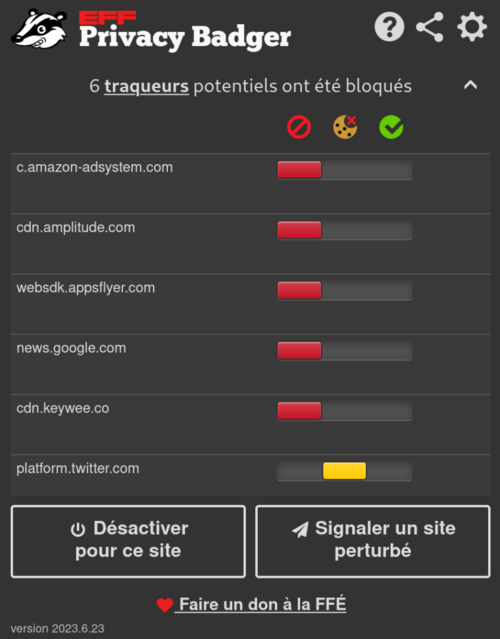Click the red block legend icon
500x639 pixels.
tap(299, 127)
